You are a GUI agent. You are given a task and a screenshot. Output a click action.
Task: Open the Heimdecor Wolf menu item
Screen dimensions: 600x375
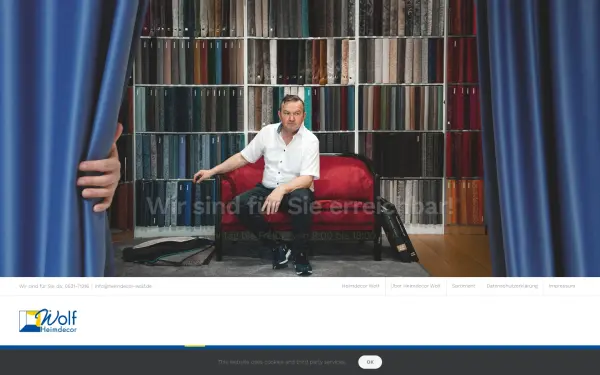point(360,286)
